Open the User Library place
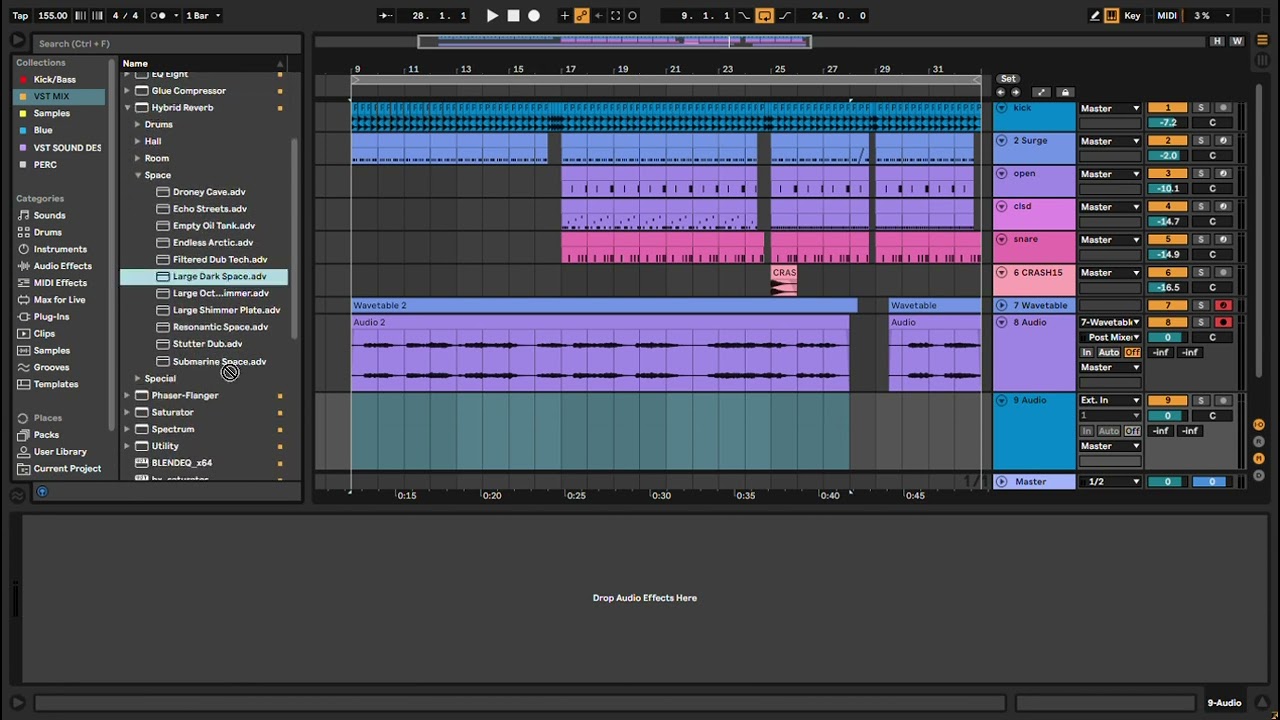Image resolution: width=1280 pixels, height=720 pixels. pyautogui.click(x=60, y=452)
